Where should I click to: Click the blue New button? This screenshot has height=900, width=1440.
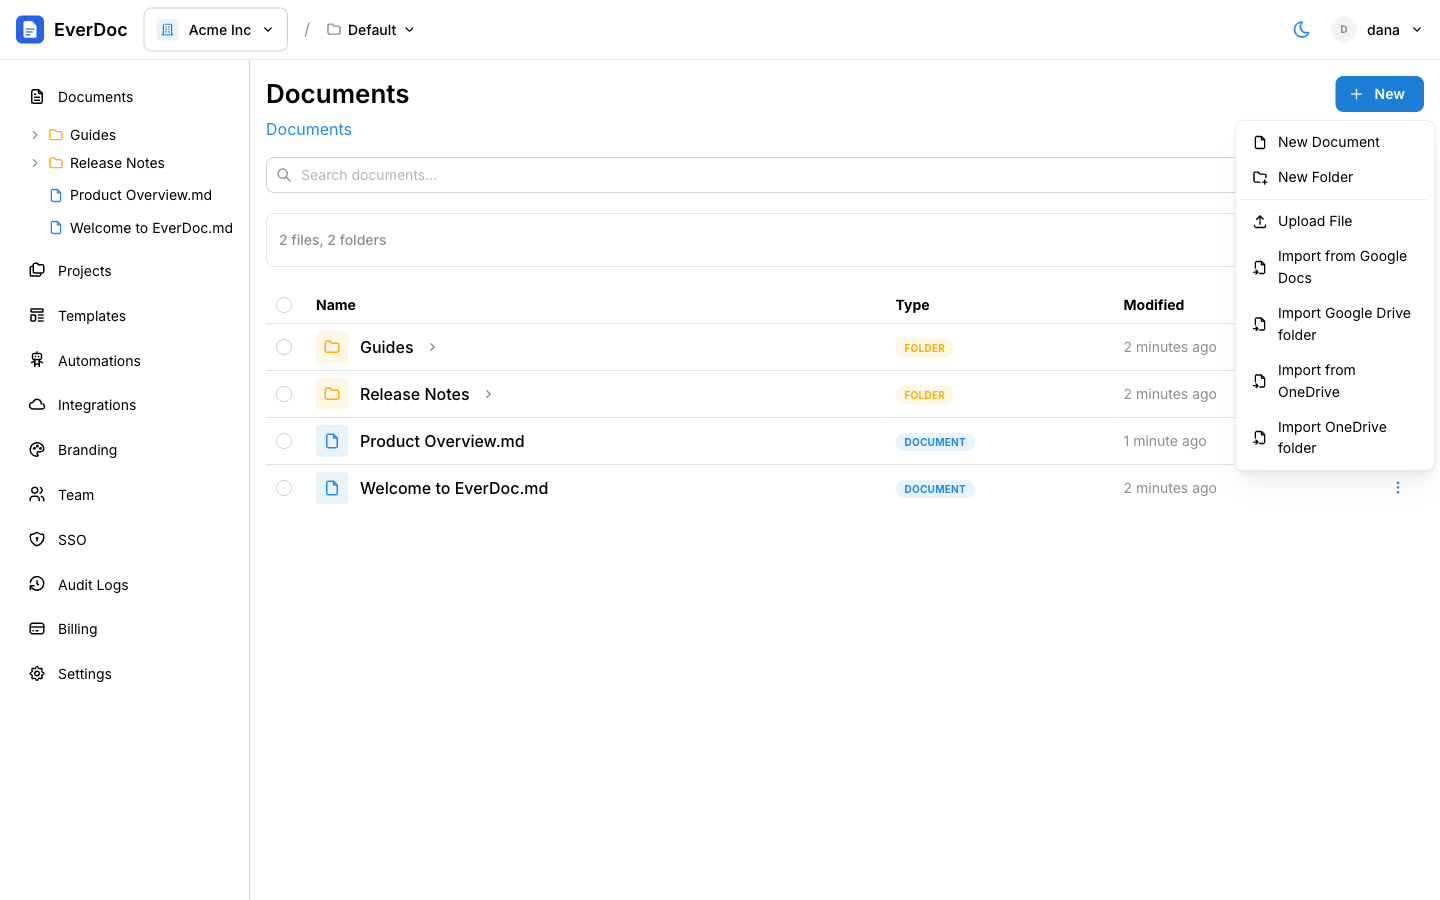pos(1379,94)
